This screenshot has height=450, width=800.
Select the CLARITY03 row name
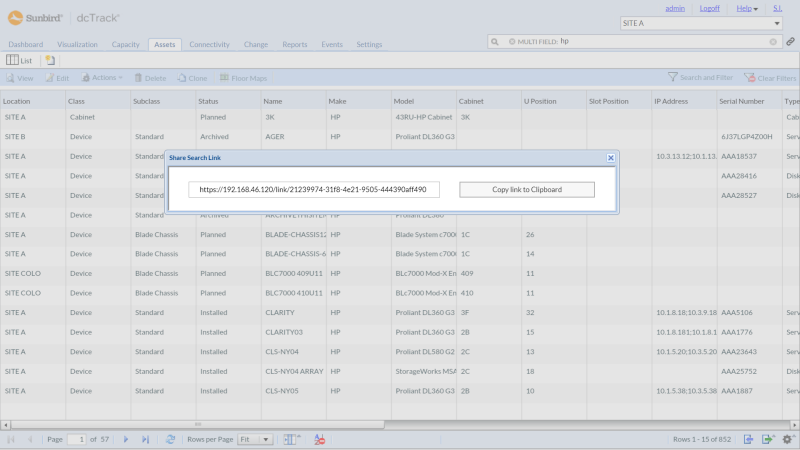pos(284,332)
